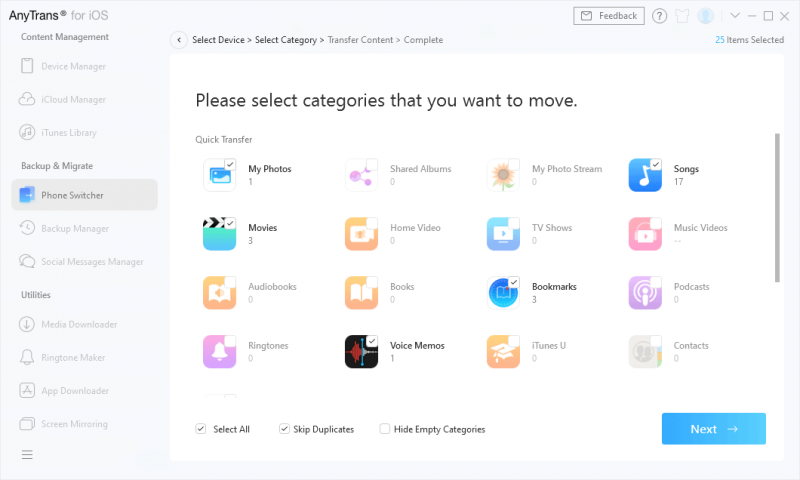Click the Transfer Content breadcrumb

360,40
